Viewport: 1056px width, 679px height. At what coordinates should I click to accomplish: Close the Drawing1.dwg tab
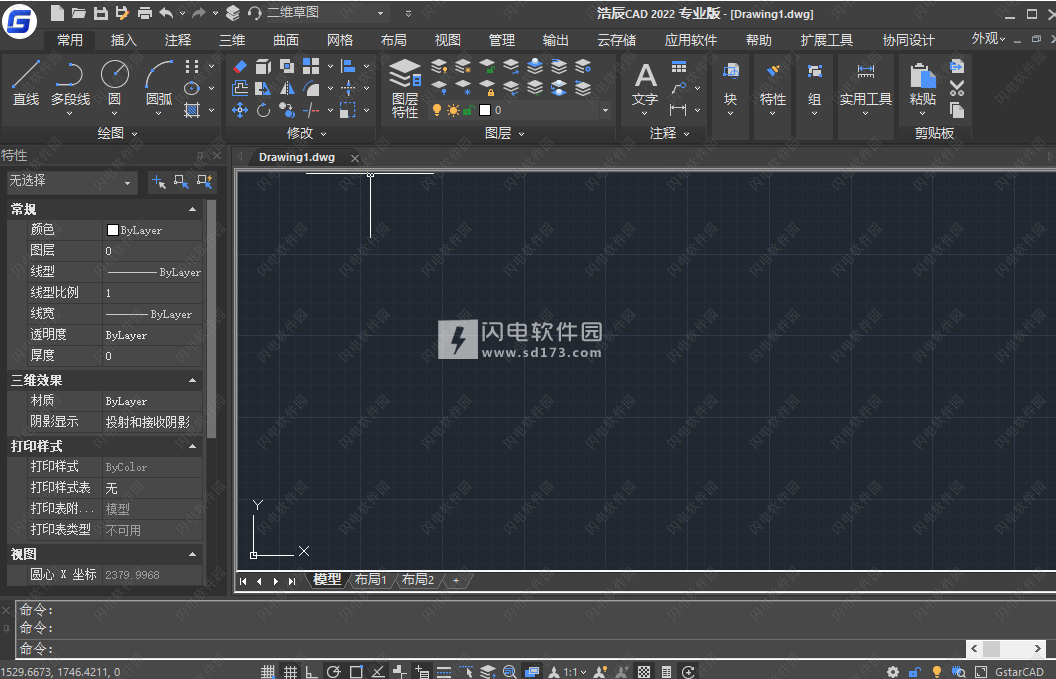pos(355,158)
